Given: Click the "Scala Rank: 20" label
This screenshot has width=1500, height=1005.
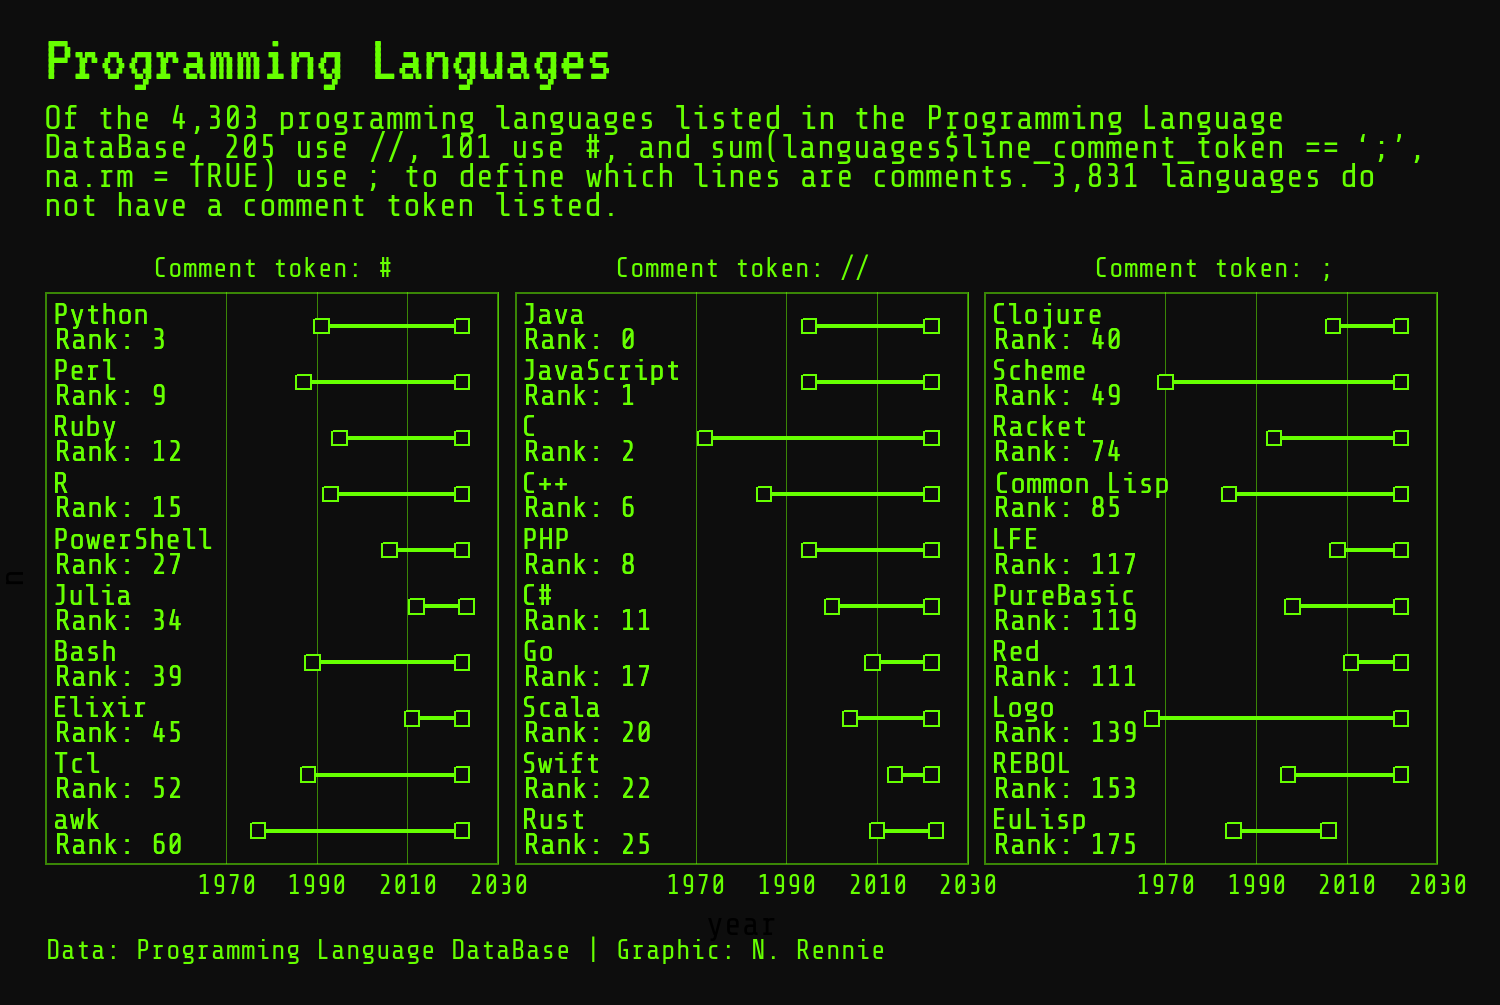Looking at the screenshot, I should tap(587, 720).
